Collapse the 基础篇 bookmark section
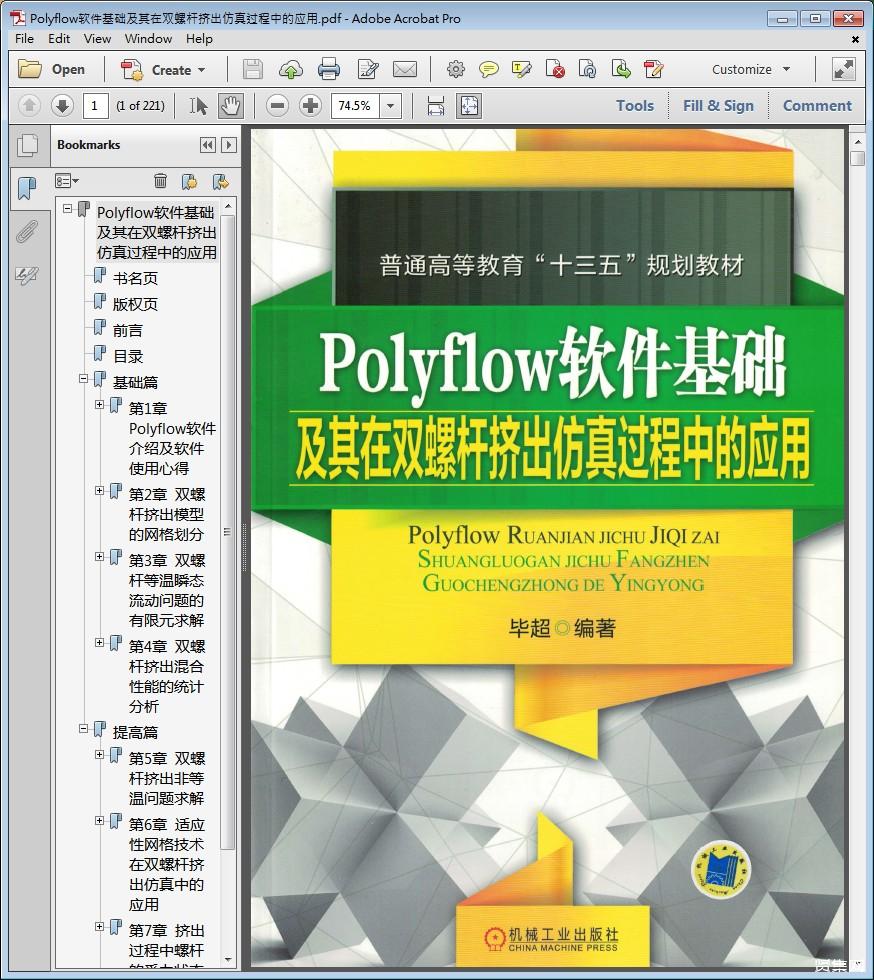874x980 pixels. pyautogui.click(x=84, y=379)
